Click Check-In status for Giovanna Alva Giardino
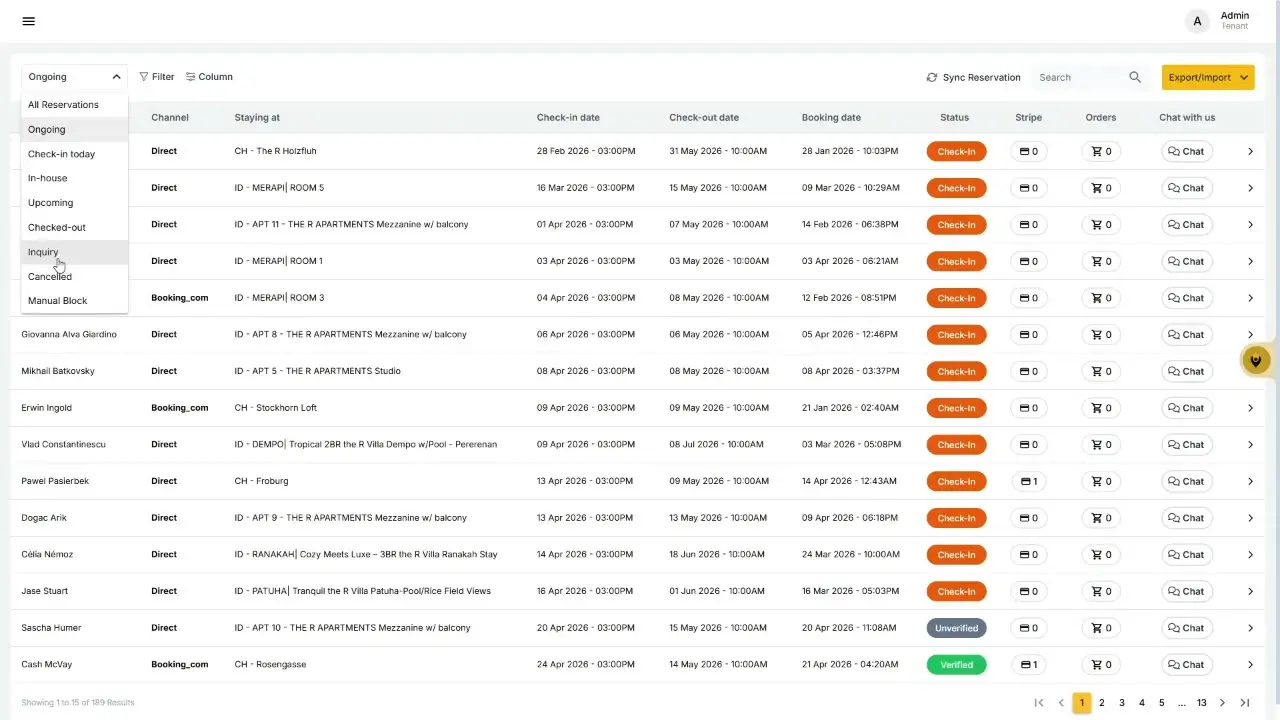 click(x=956, y=335)
